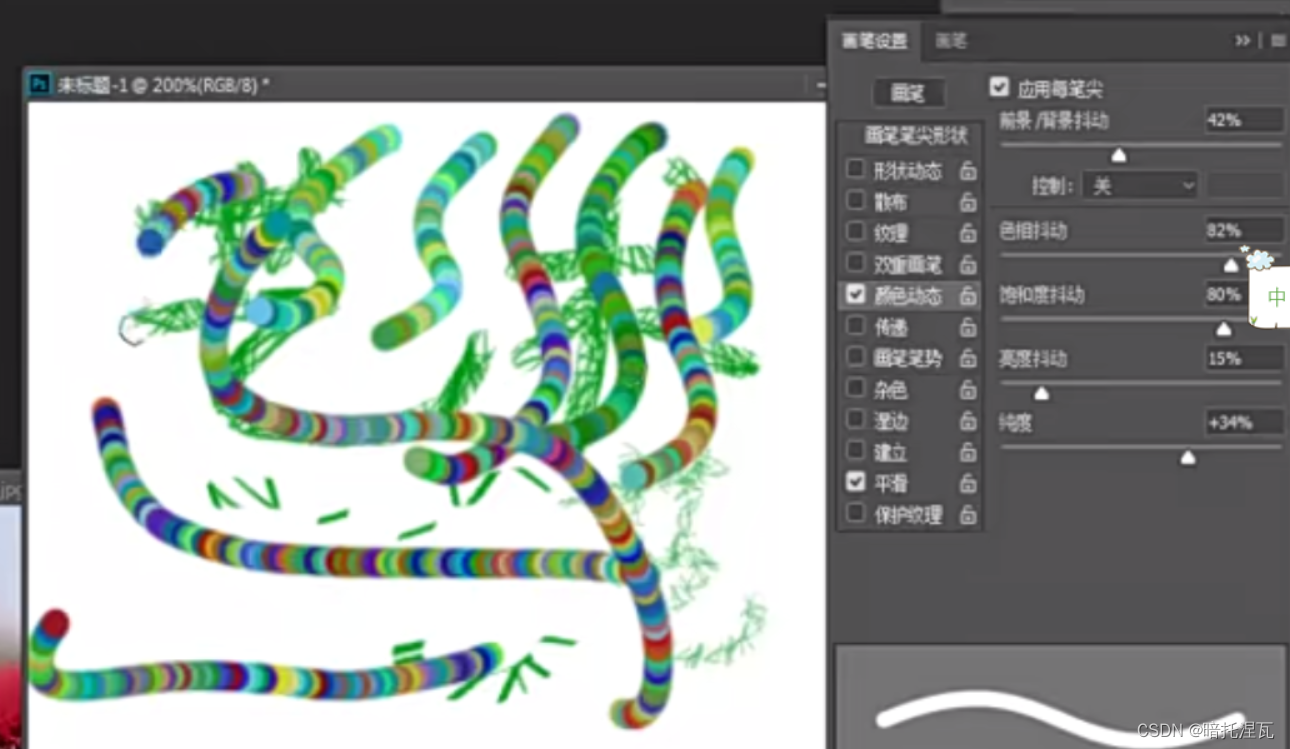The height and width of the screenshot is (749, 1290).
Task: Uncheck the 颜色动态 checkbox
Action: pyautogui.click(x=855, y=294)
